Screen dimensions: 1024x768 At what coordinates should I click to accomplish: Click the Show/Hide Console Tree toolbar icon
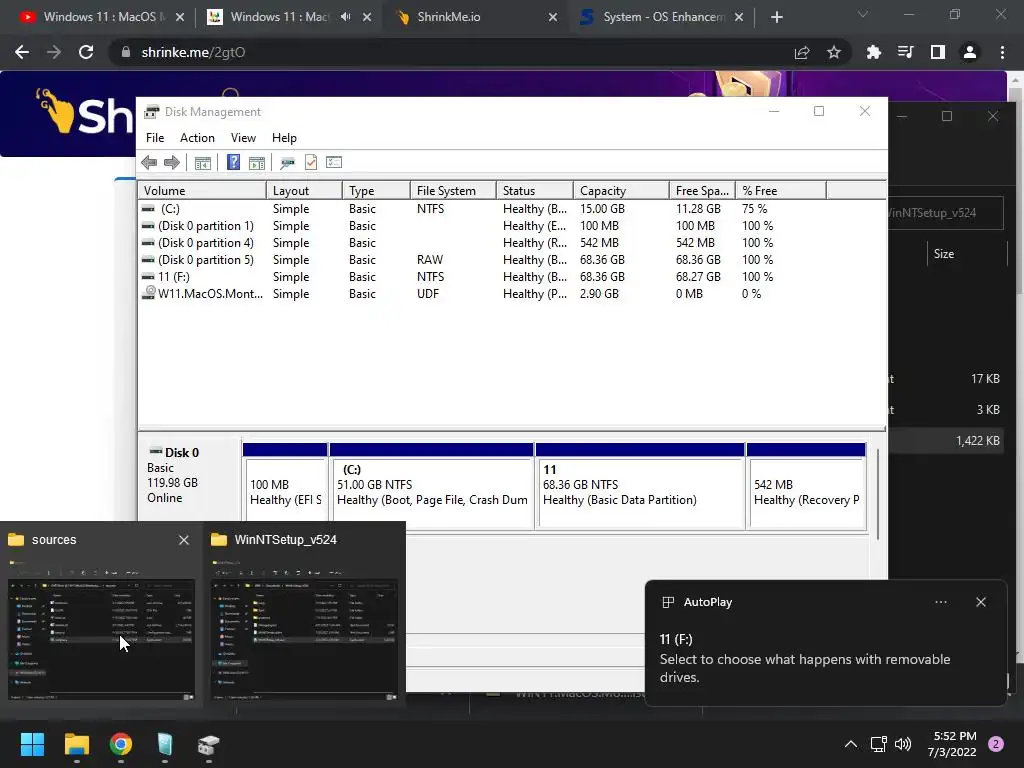pyautogui.click(x=202, y=163)
